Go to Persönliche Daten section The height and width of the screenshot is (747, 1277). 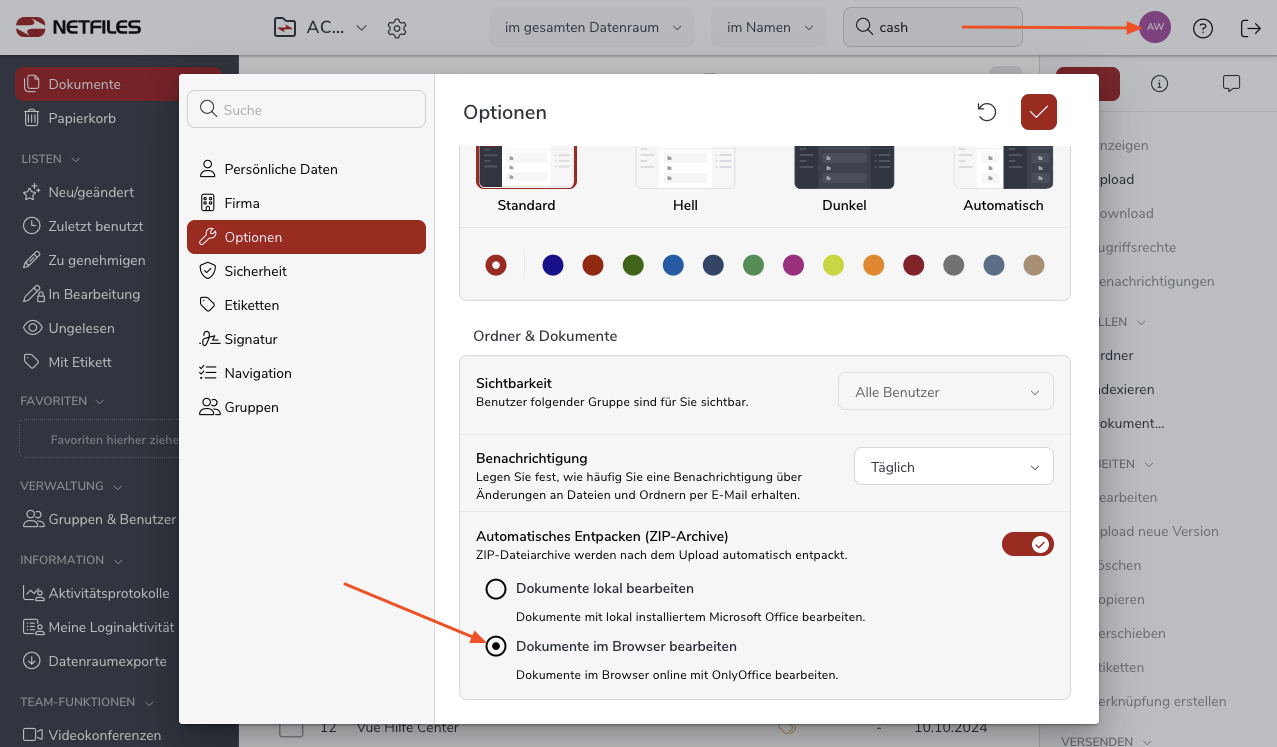280,169
